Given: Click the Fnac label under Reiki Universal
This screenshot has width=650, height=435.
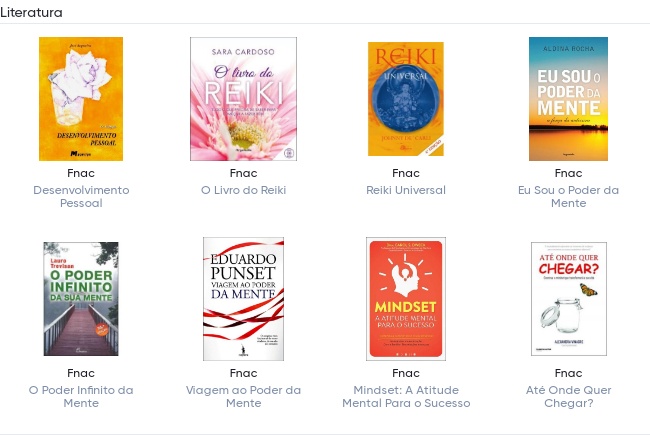Looking at the screenshot, I should pos(406,173).
